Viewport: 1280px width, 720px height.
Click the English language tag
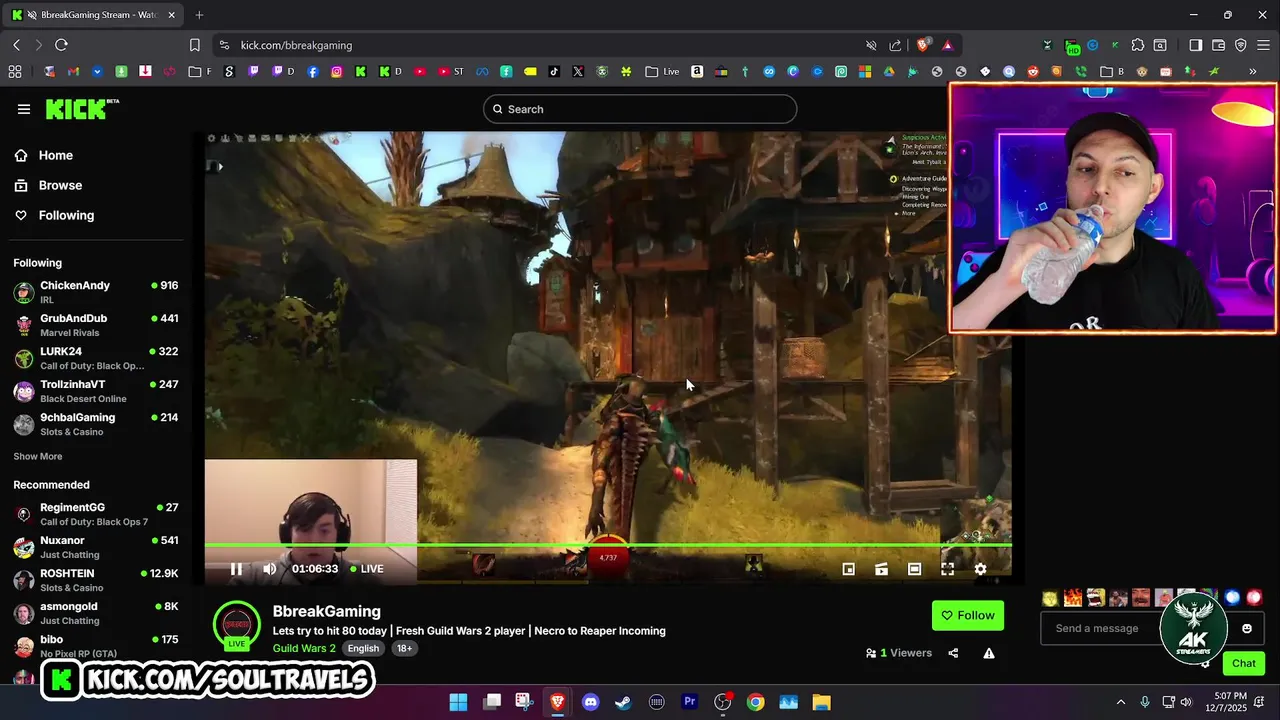point(363,648)
